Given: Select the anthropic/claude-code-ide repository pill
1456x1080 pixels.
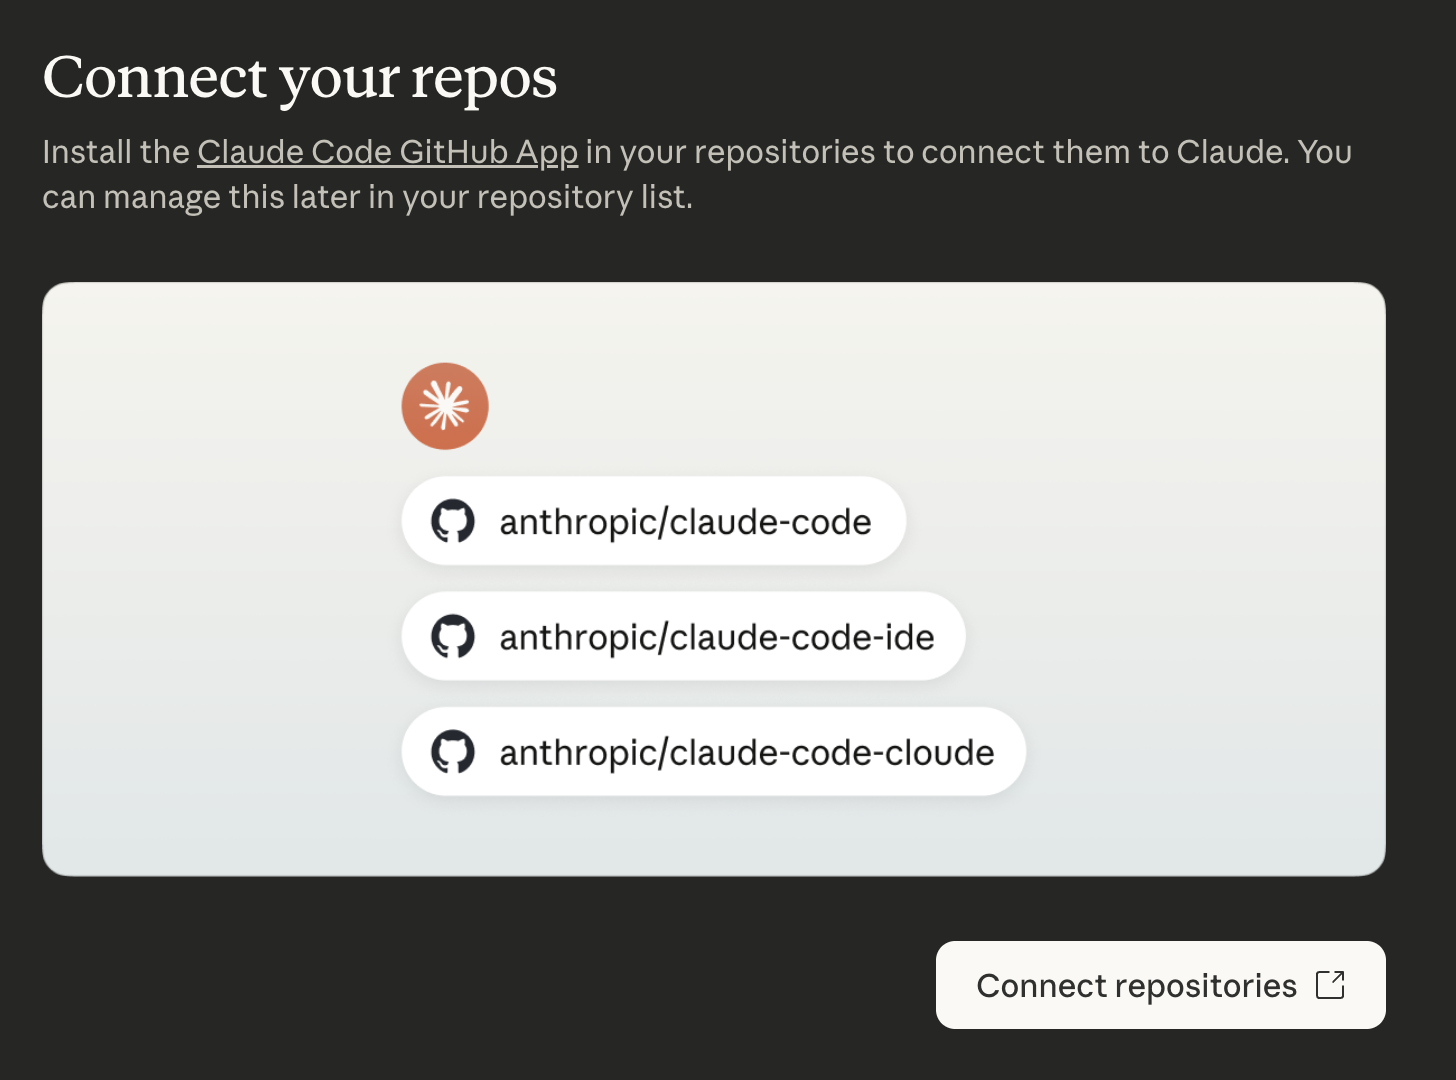Looking at the screenshot, I should [x=683, y=636].
